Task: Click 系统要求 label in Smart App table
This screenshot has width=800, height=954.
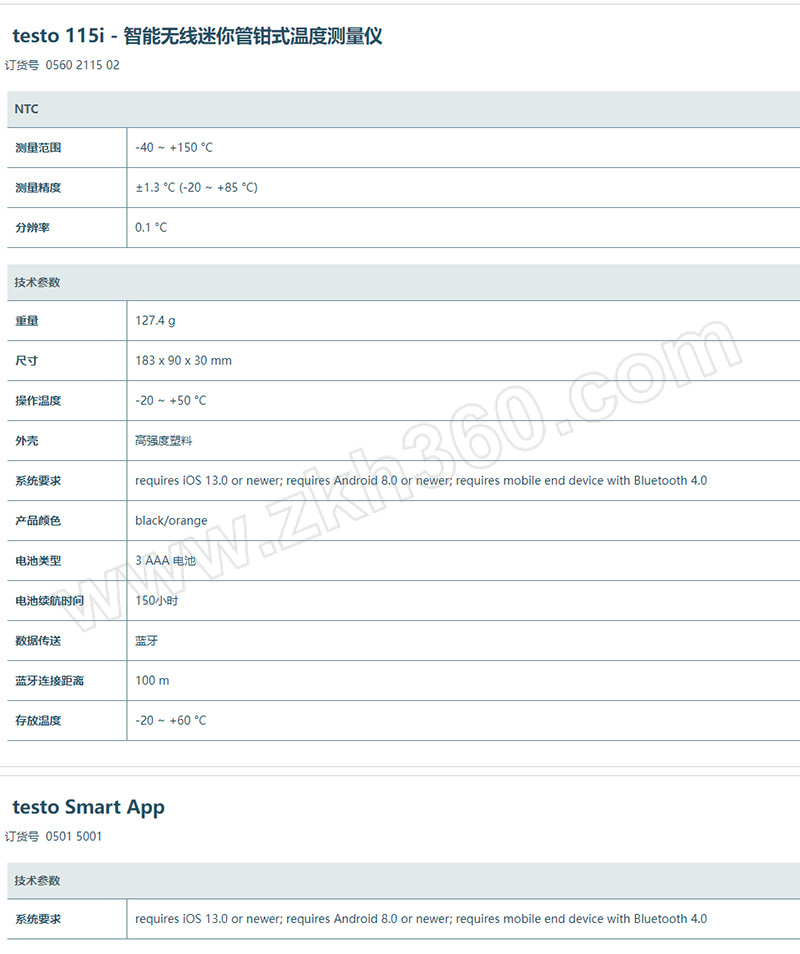Action: [38, 919]
